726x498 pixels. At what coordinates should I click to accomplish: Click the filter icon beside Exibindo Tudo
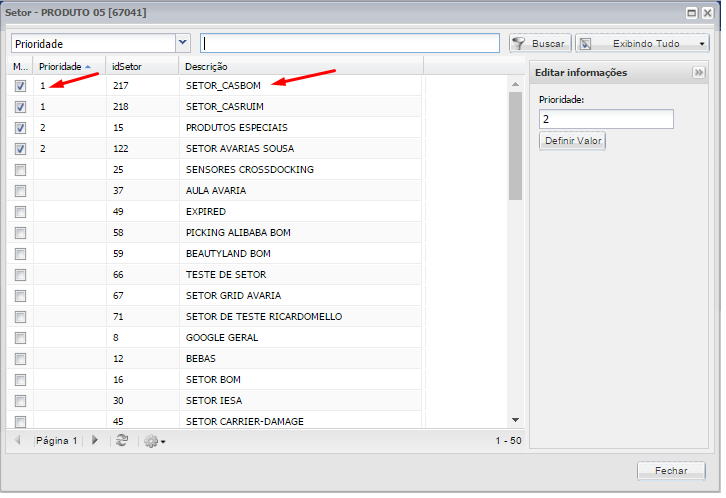tap(586, 44)
